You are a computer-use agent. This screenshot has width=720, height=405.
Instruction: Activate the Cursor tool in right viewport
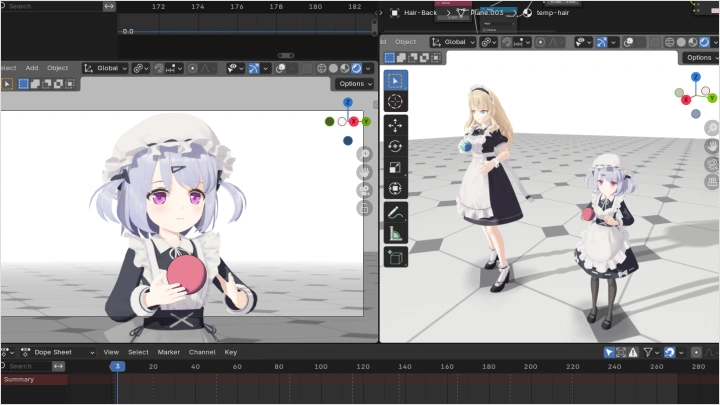coord(395,101)
